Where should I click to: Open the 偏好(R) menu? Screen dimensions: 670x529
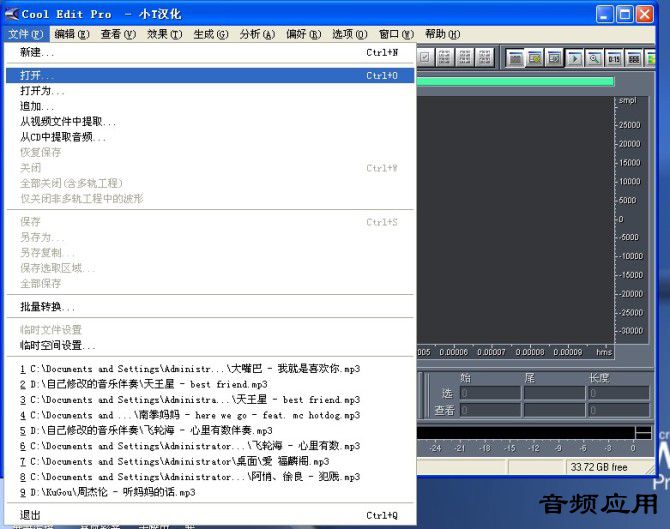[303, 34]
